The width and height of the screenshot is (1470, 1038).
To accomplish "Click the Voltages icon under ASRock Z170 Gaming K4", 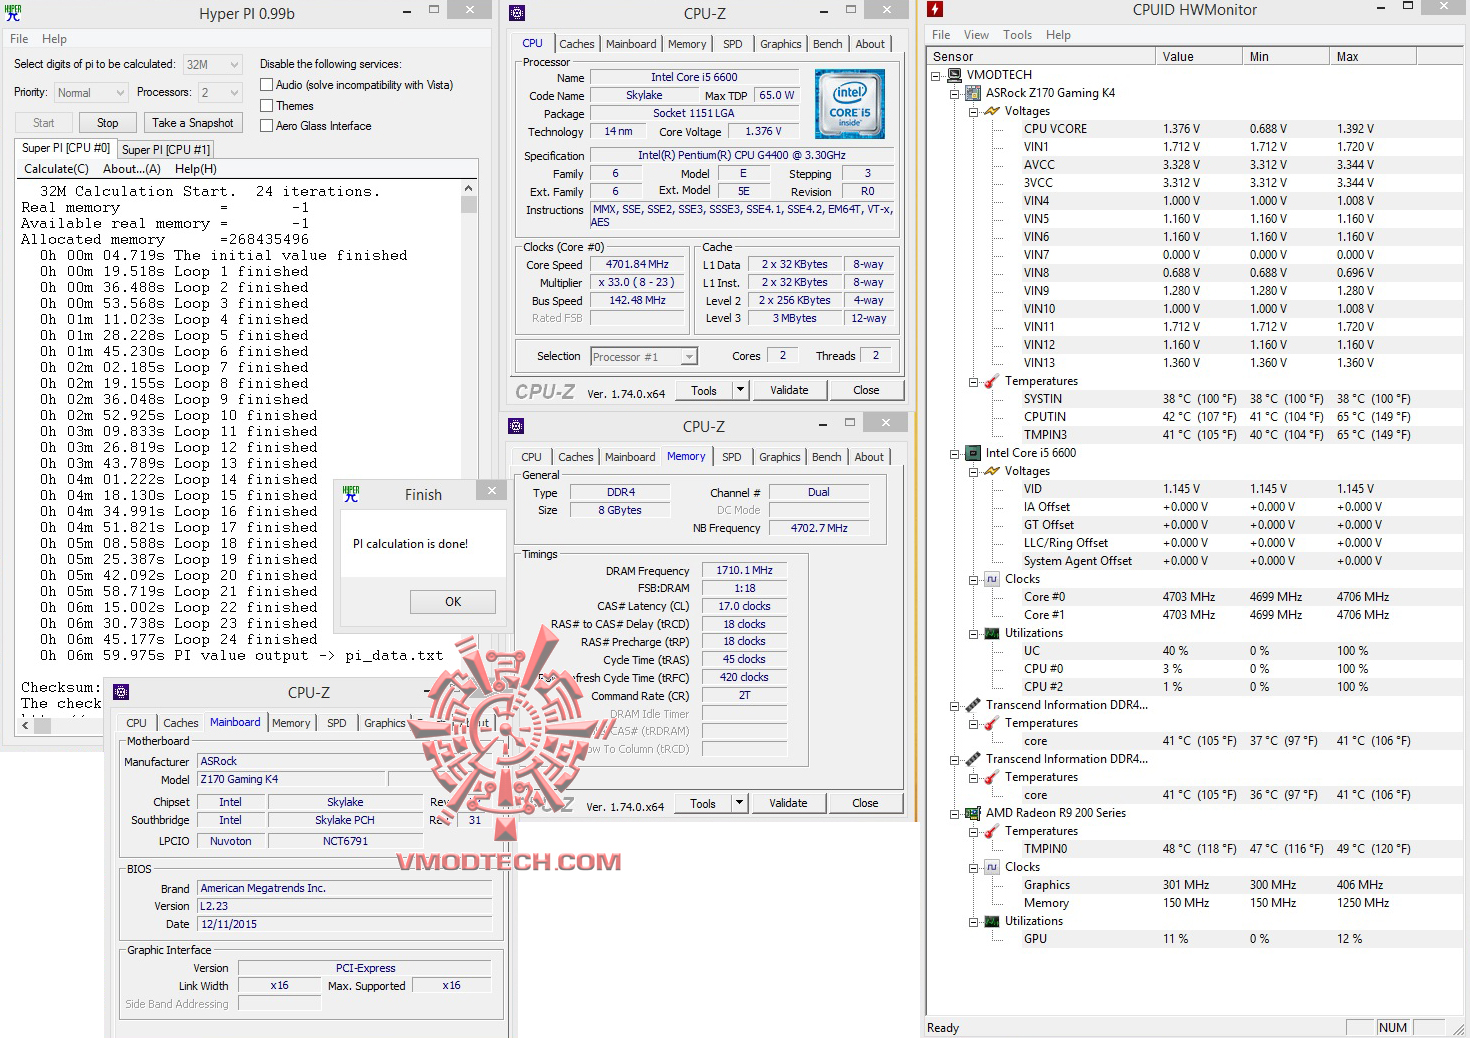I will (x=992, y=111).
